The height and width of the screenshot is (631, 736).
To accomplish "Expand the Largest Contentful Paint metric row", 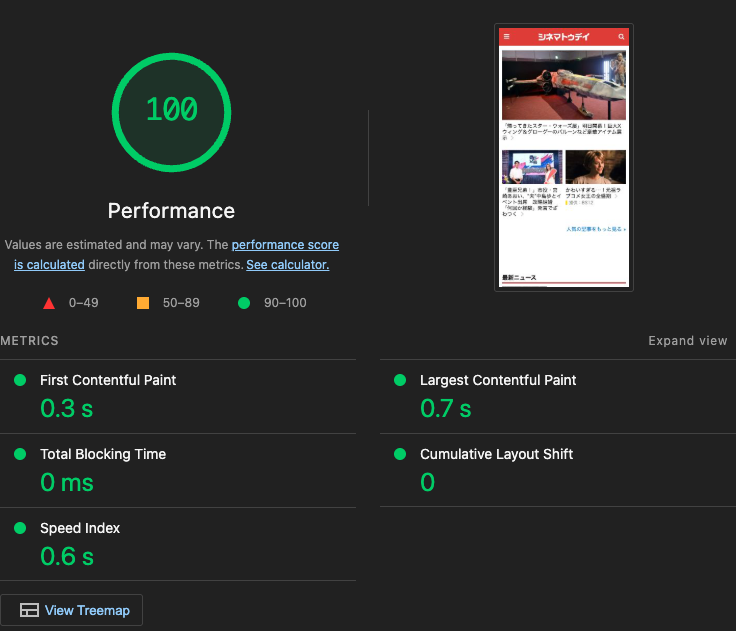I will [558, 397].
